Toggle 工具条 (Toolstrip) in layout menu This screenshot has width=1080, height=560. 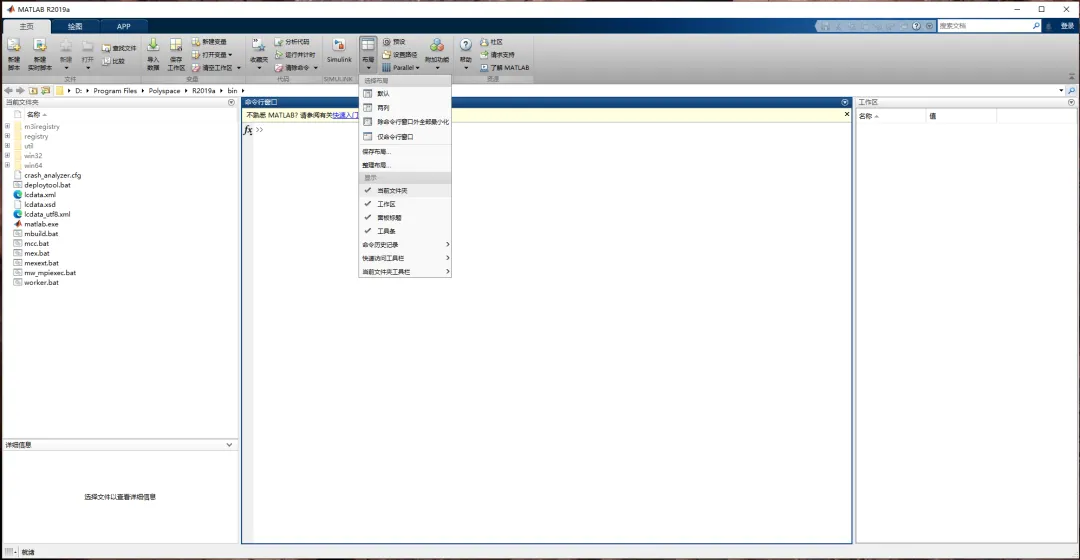click(x=405, y=231)
